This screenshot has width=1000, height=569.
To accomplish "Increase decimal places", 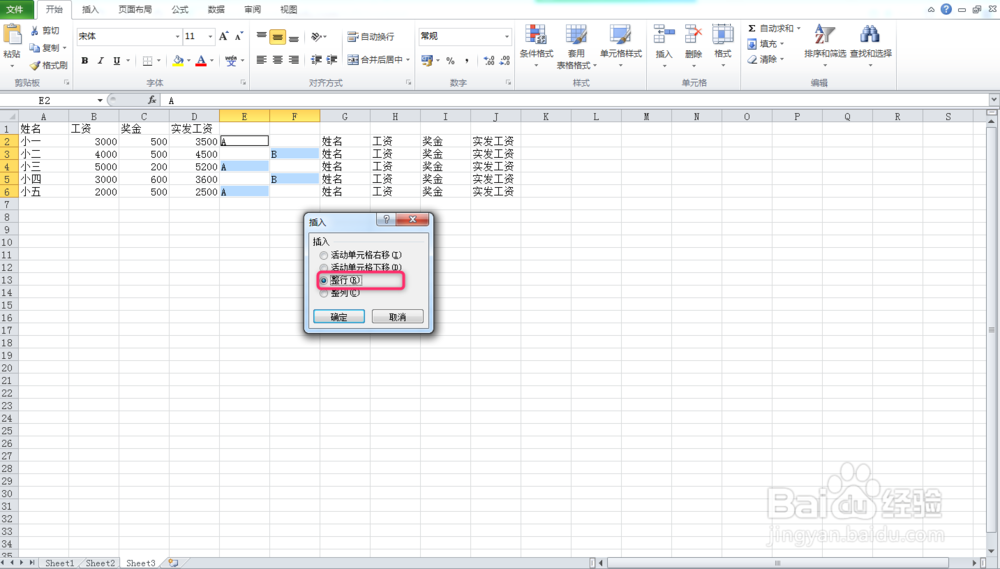I will (489, 61).
